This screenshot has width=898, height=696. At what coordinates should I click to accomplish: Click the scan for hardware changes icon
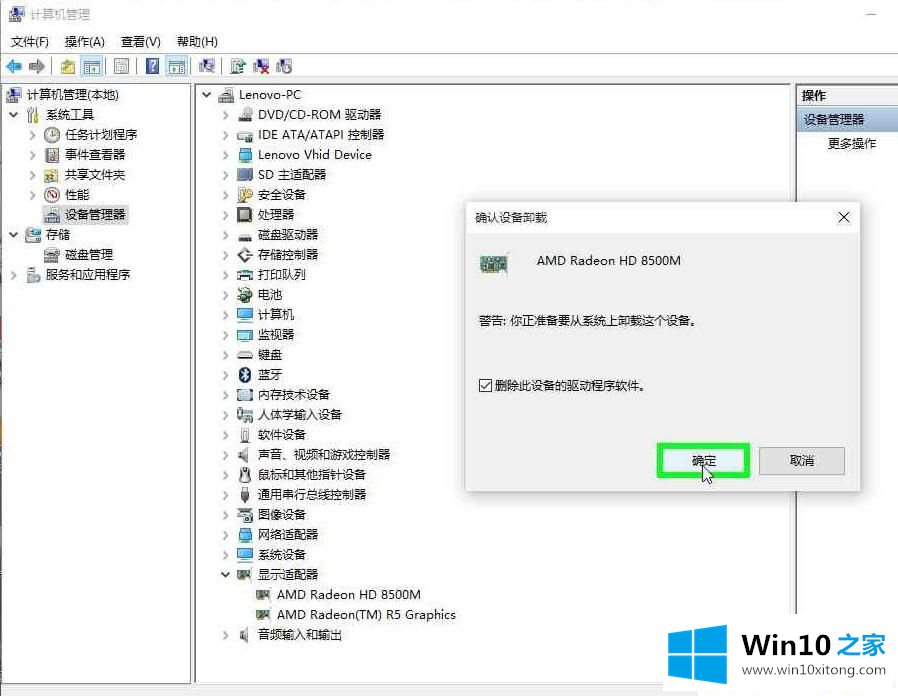pyautogui.click(x=207, y=66)
